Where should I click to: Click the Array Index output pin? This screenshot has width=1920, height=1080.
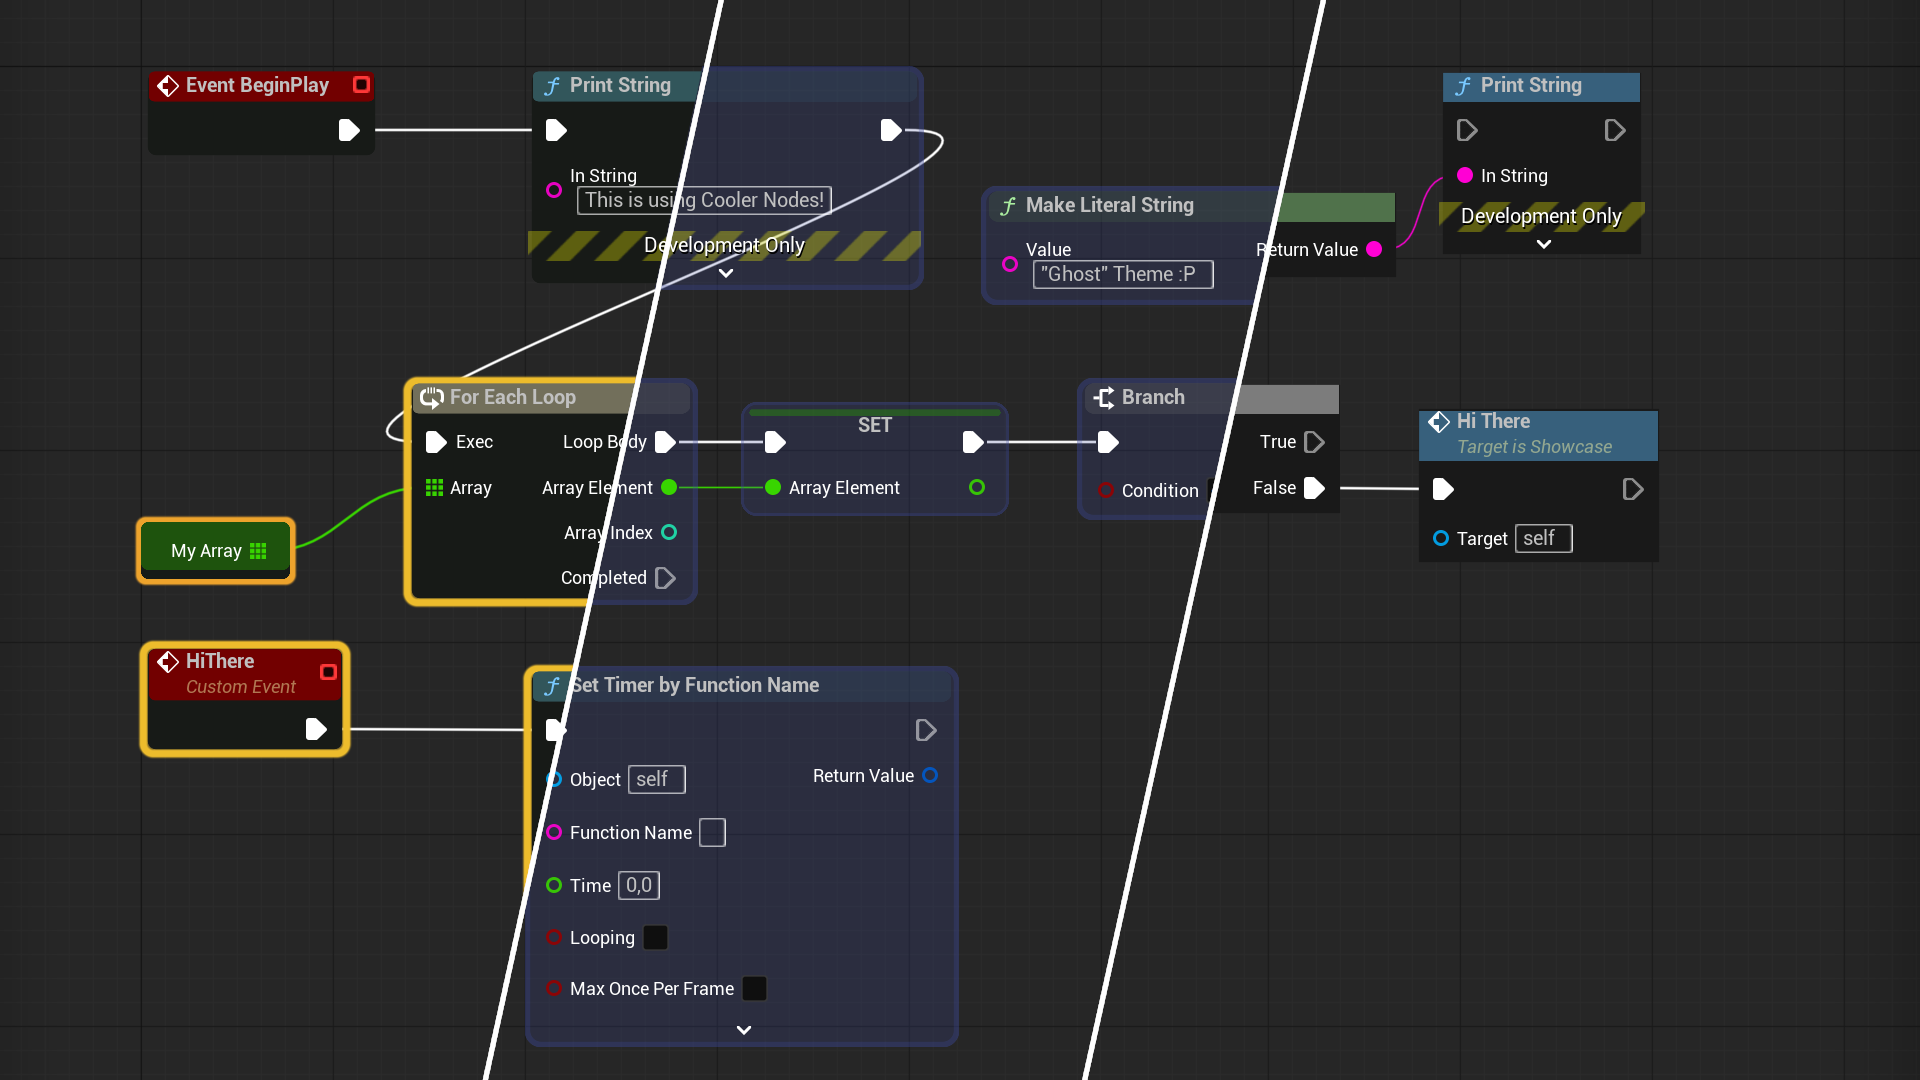click(x=669, y=532)
